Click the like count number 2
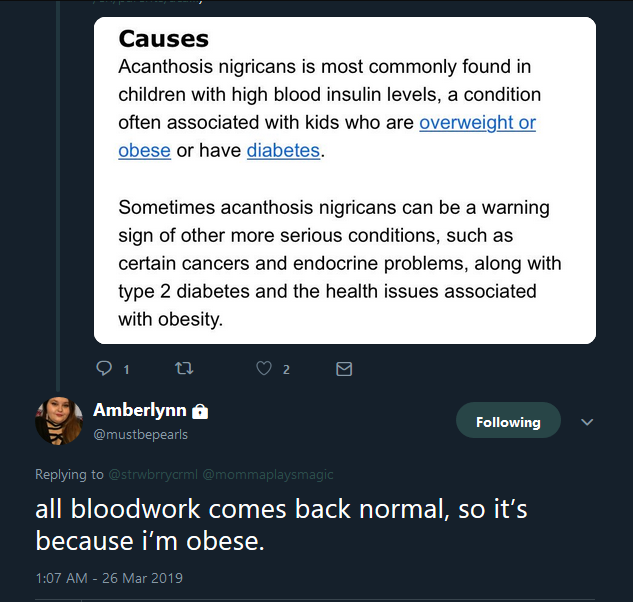Image resolution: width=633 pixels, height=602 pixels. click(x=286, y=370)
